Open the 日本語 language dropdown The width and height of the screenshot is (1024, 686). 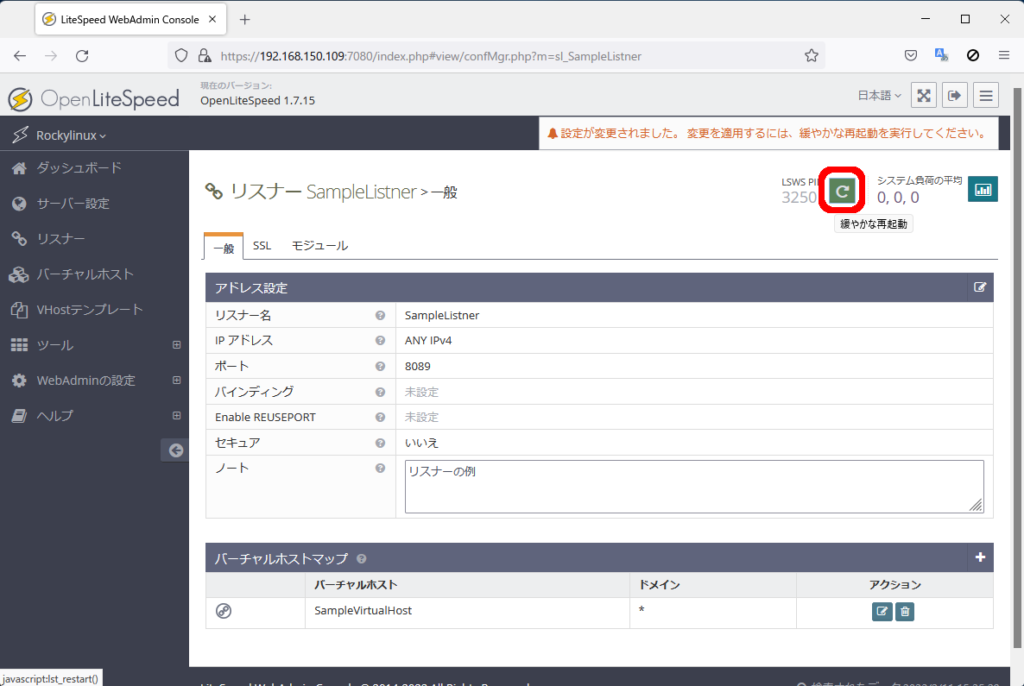tap(879, 96)
